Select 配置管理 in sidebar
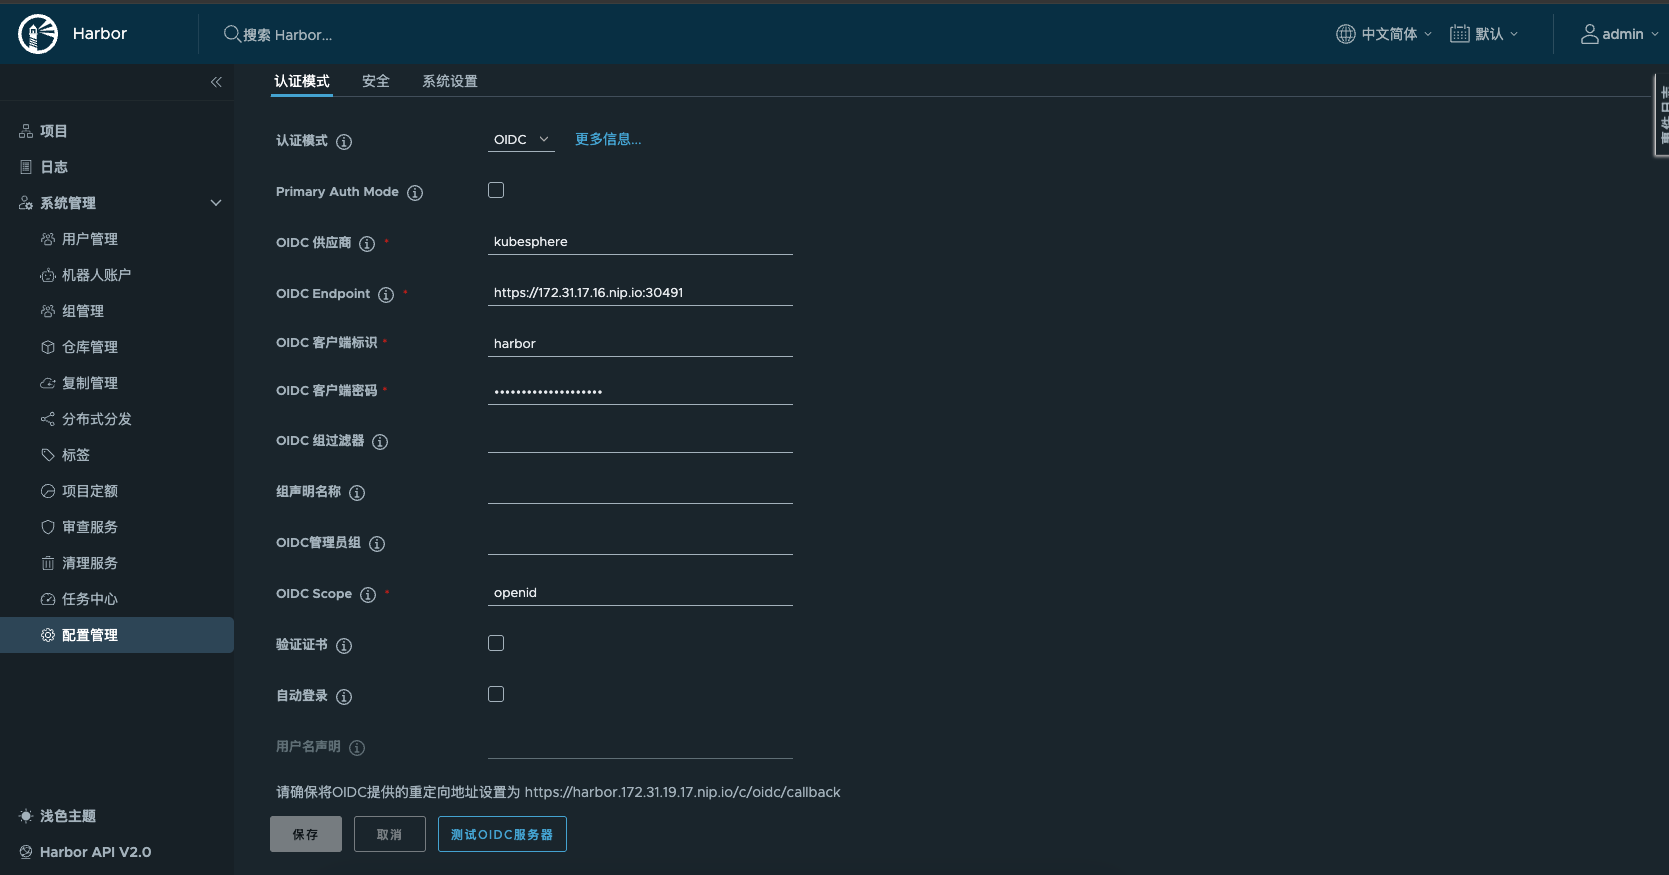The image size is (1669, 875). [117, 635]
